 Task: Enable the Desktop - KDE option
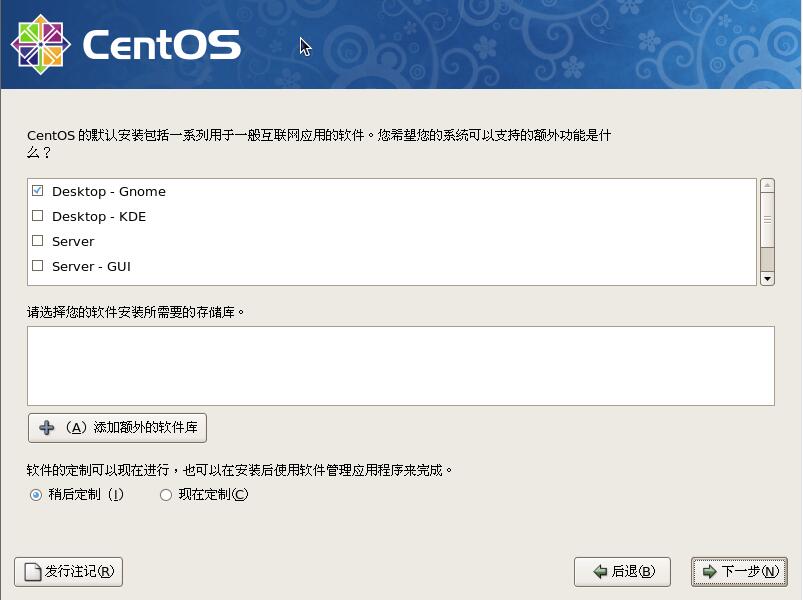[37, 215]
